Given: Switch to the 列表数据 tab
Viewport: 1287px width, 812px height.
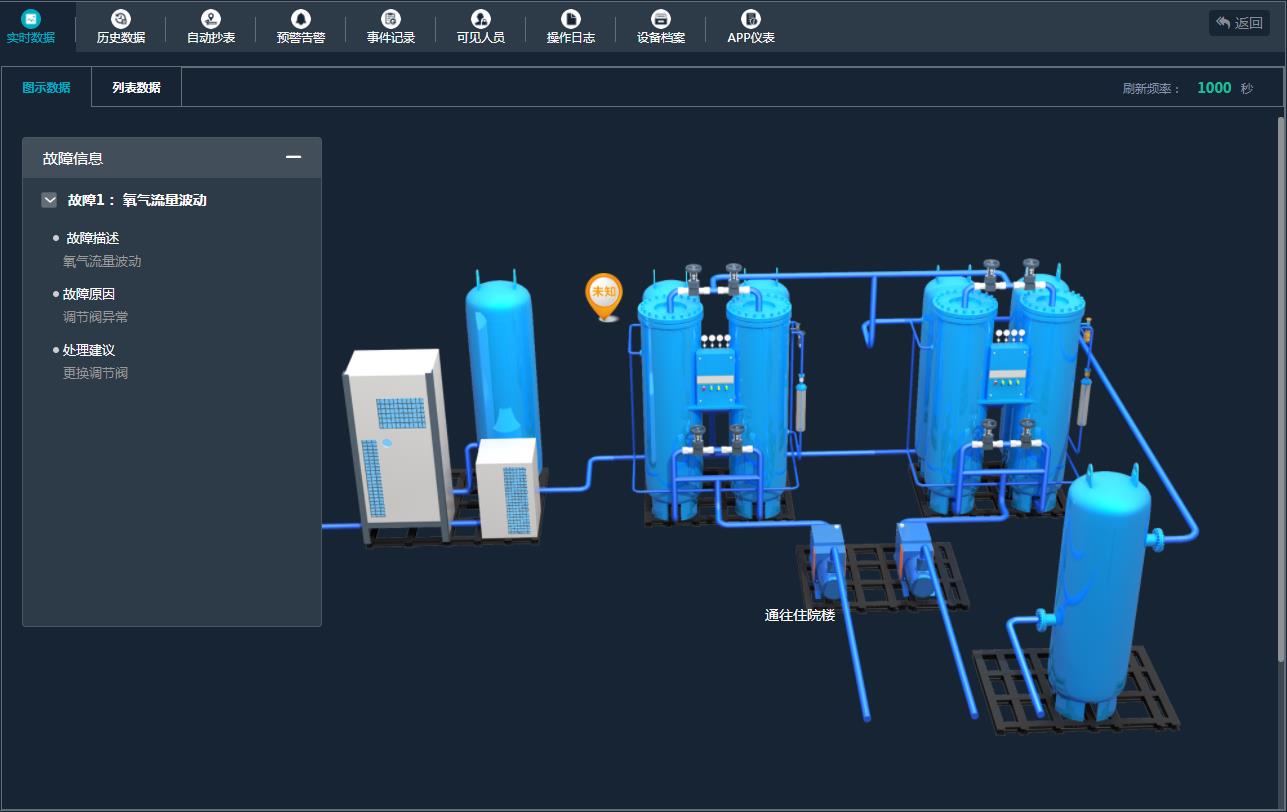Looking at the screenshot, I should point(136,87).
